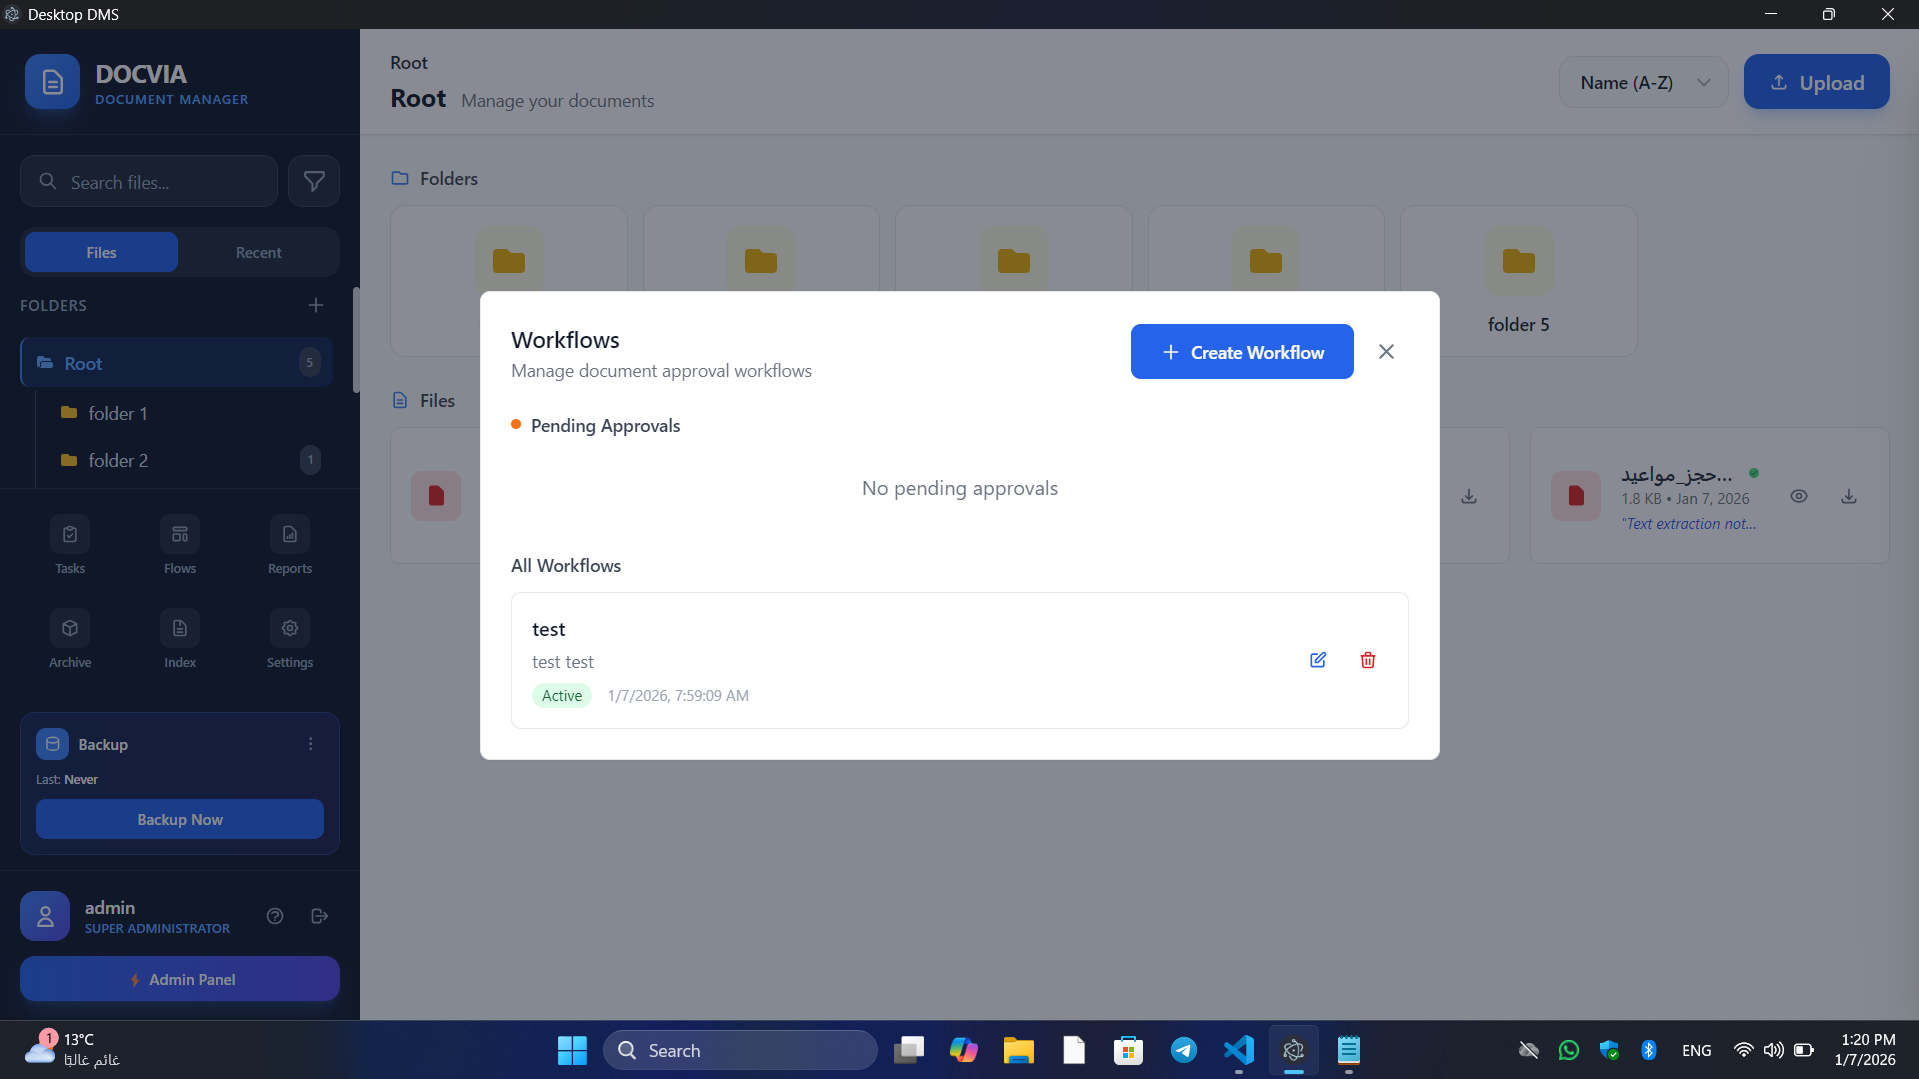The image size is (1919, 1079).
Task: Click the WhatsApp tray icon
Action: 1569,1050
